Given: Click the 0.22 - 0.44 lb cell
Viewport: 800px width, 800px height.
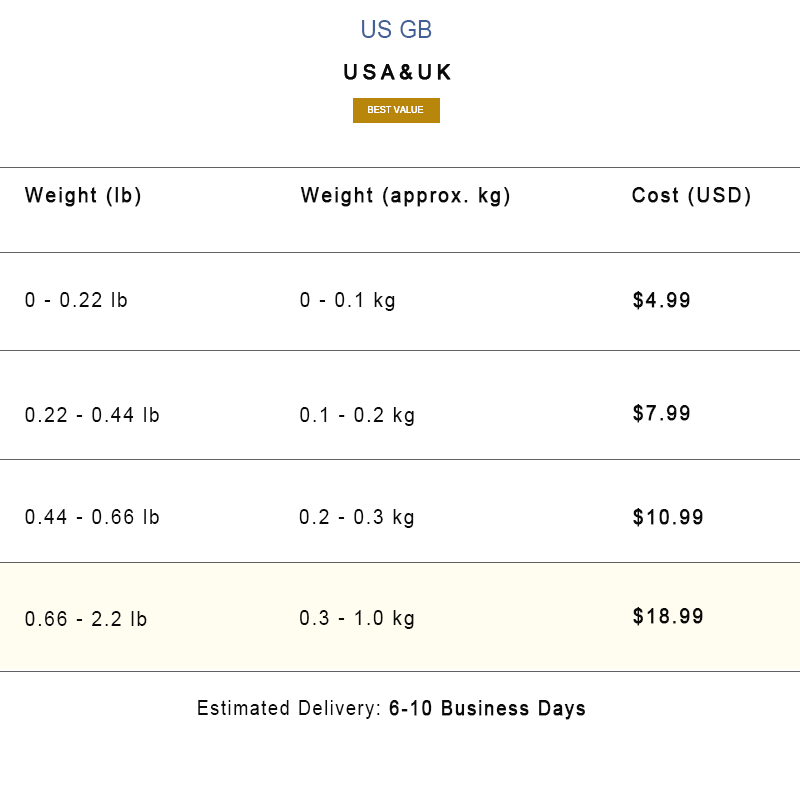Looking at the screenshot, I should tap(92, 415).
